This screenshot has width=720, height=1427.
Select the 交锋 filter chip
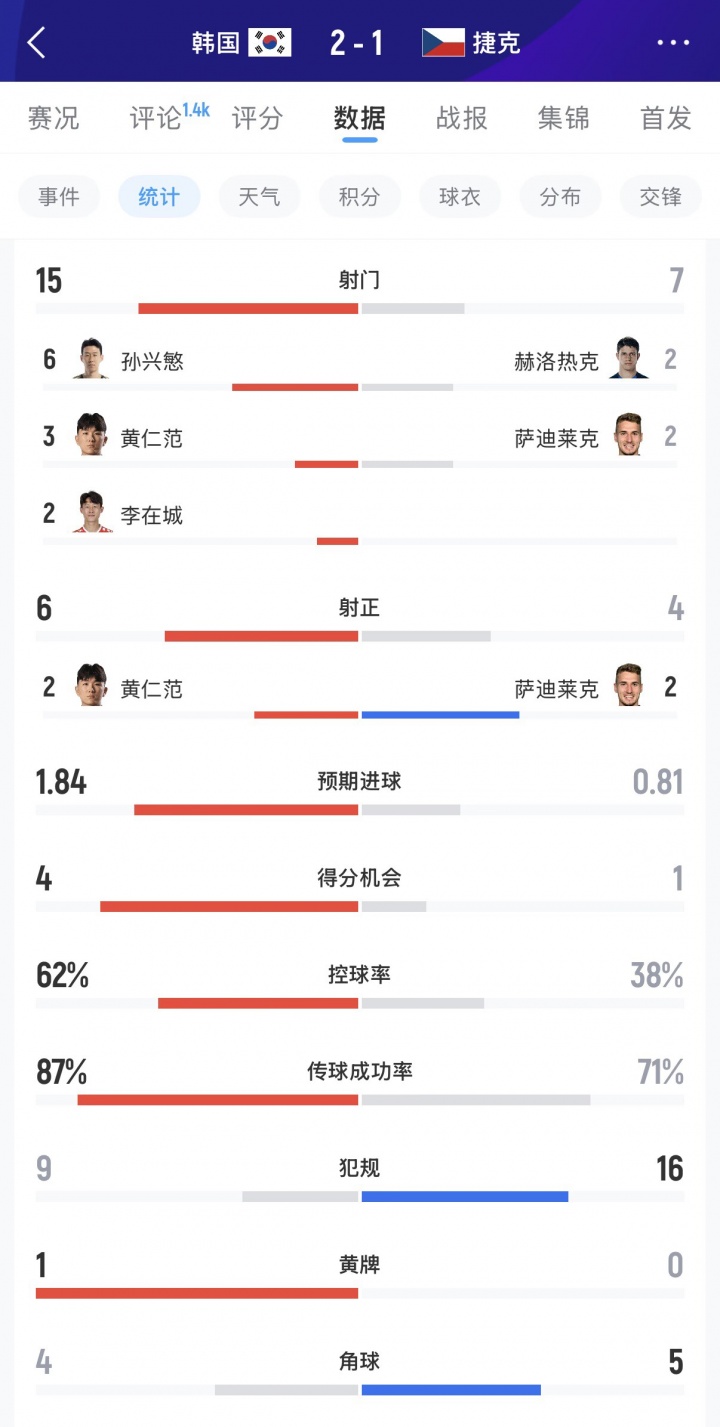(x=661, y=197)
